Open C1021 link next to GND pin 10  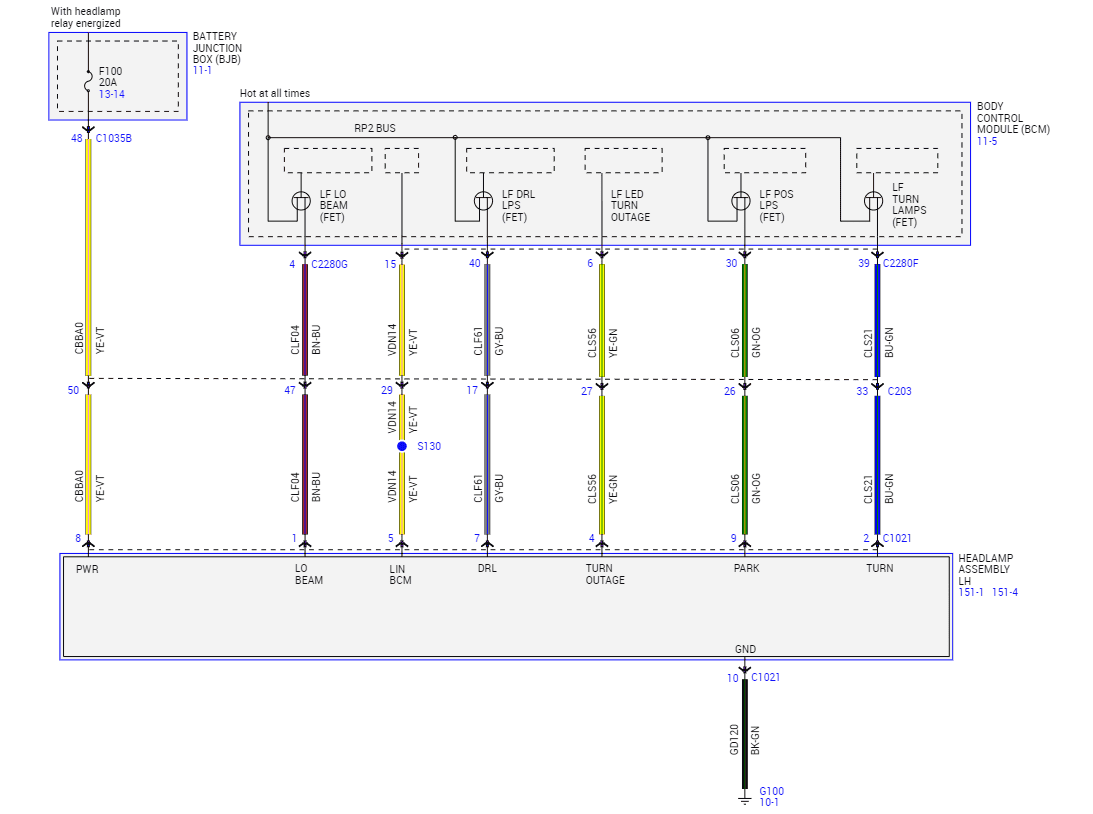765,677
